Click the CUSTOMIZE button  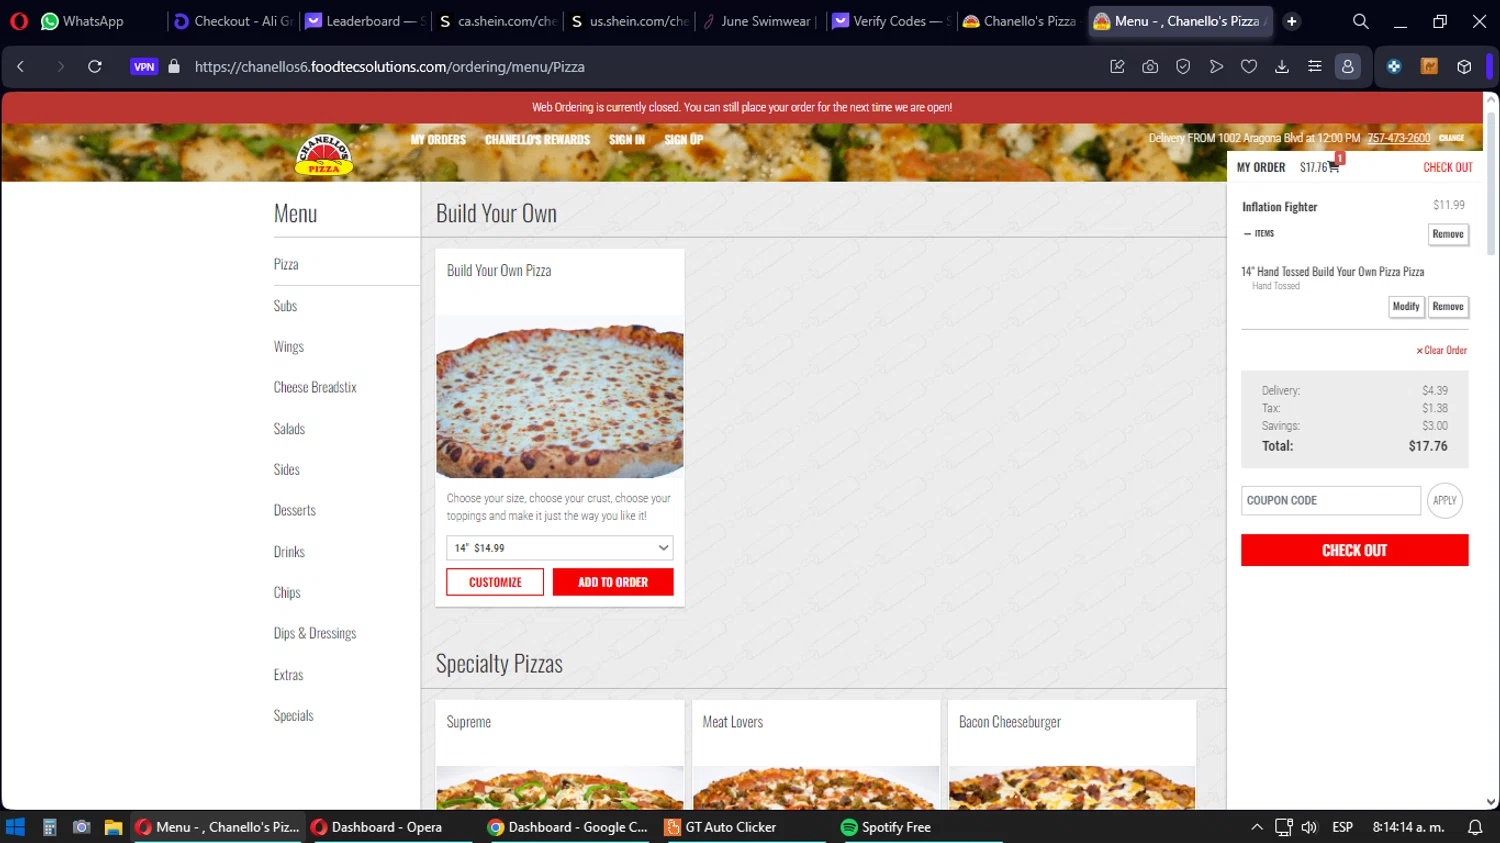495,582
